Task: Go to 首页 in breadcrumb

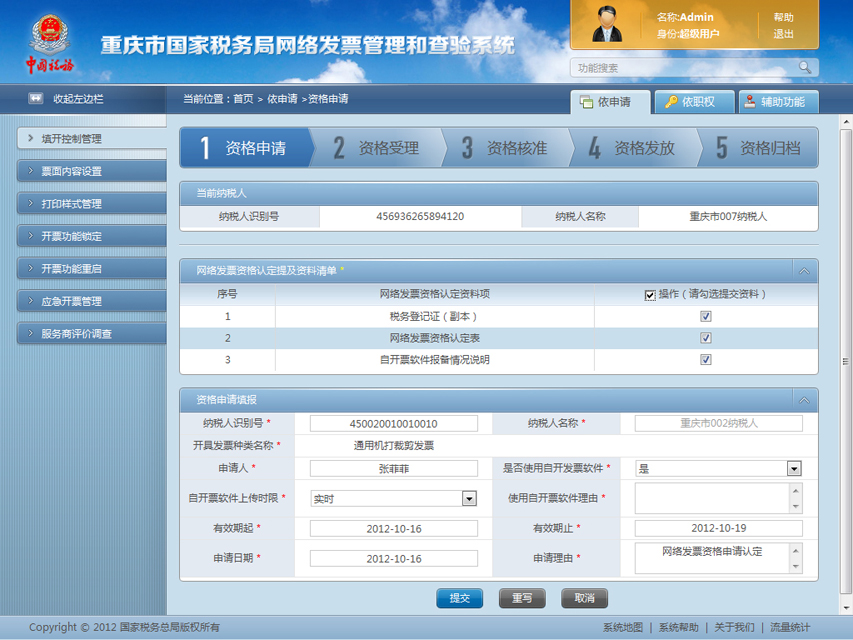Action: pos(243,99)
